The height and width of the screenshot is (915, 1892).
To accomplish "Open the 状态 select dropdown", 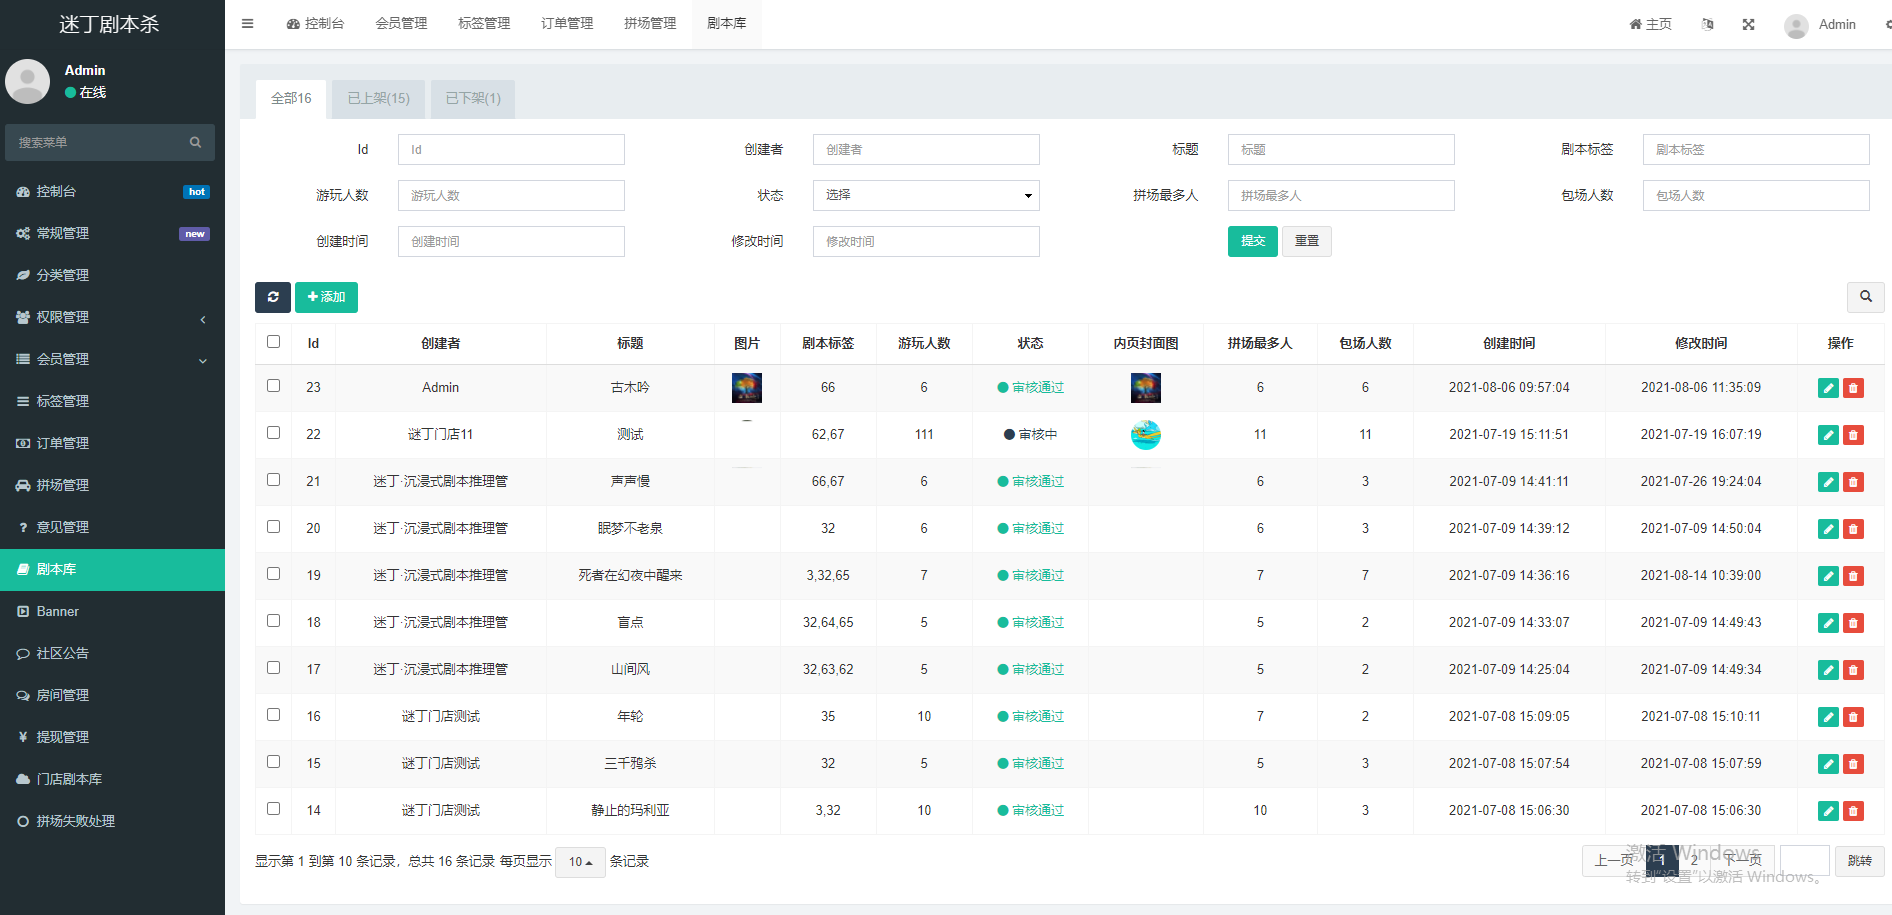I will pos(925,195).
